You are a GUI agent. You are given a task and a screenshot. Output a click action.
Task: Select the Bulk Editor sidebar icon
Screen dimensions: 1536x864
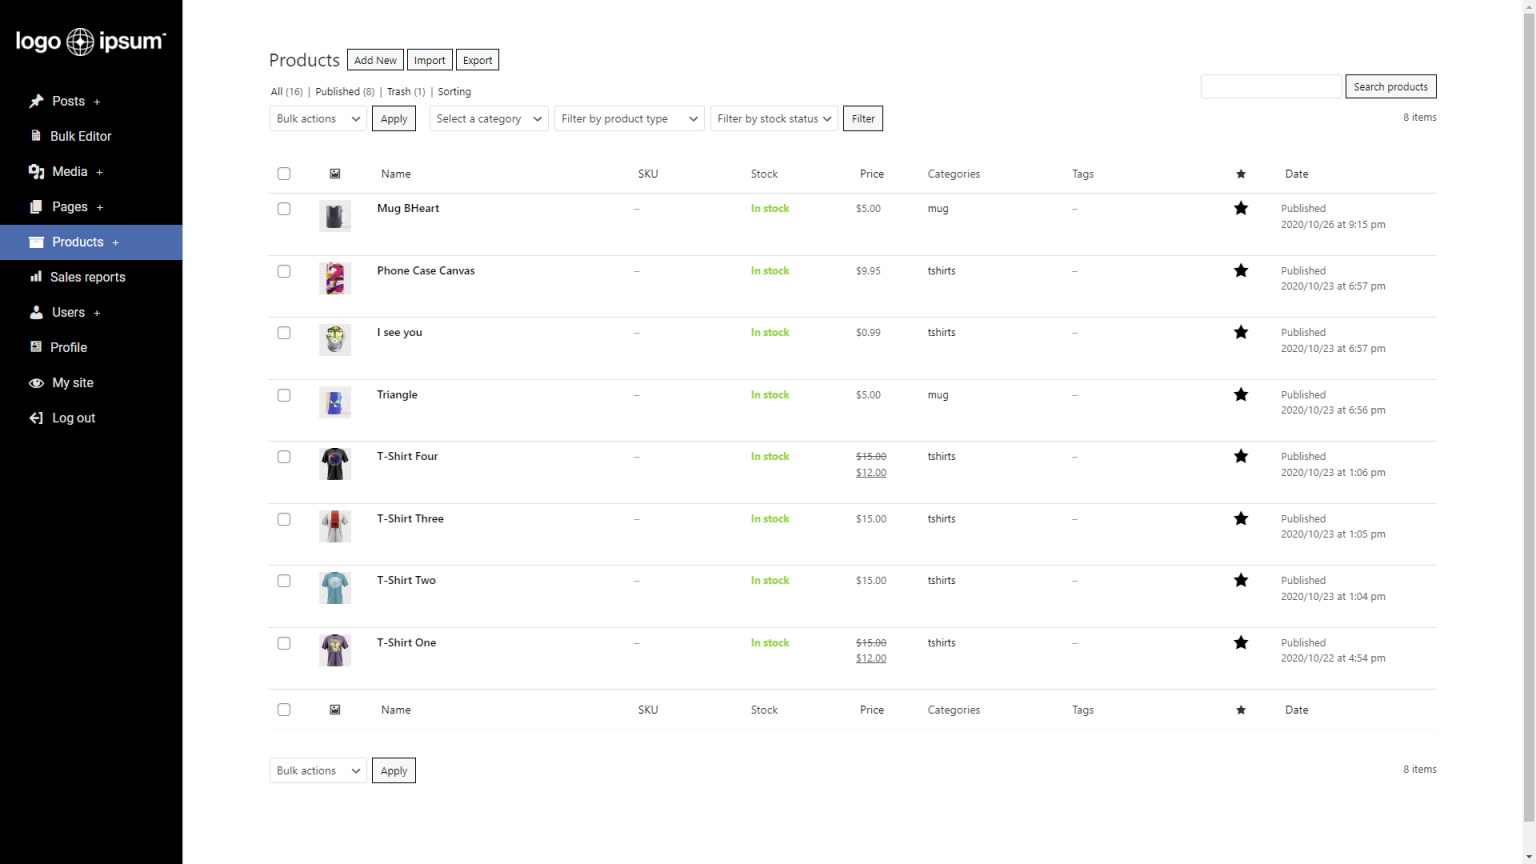37,136
